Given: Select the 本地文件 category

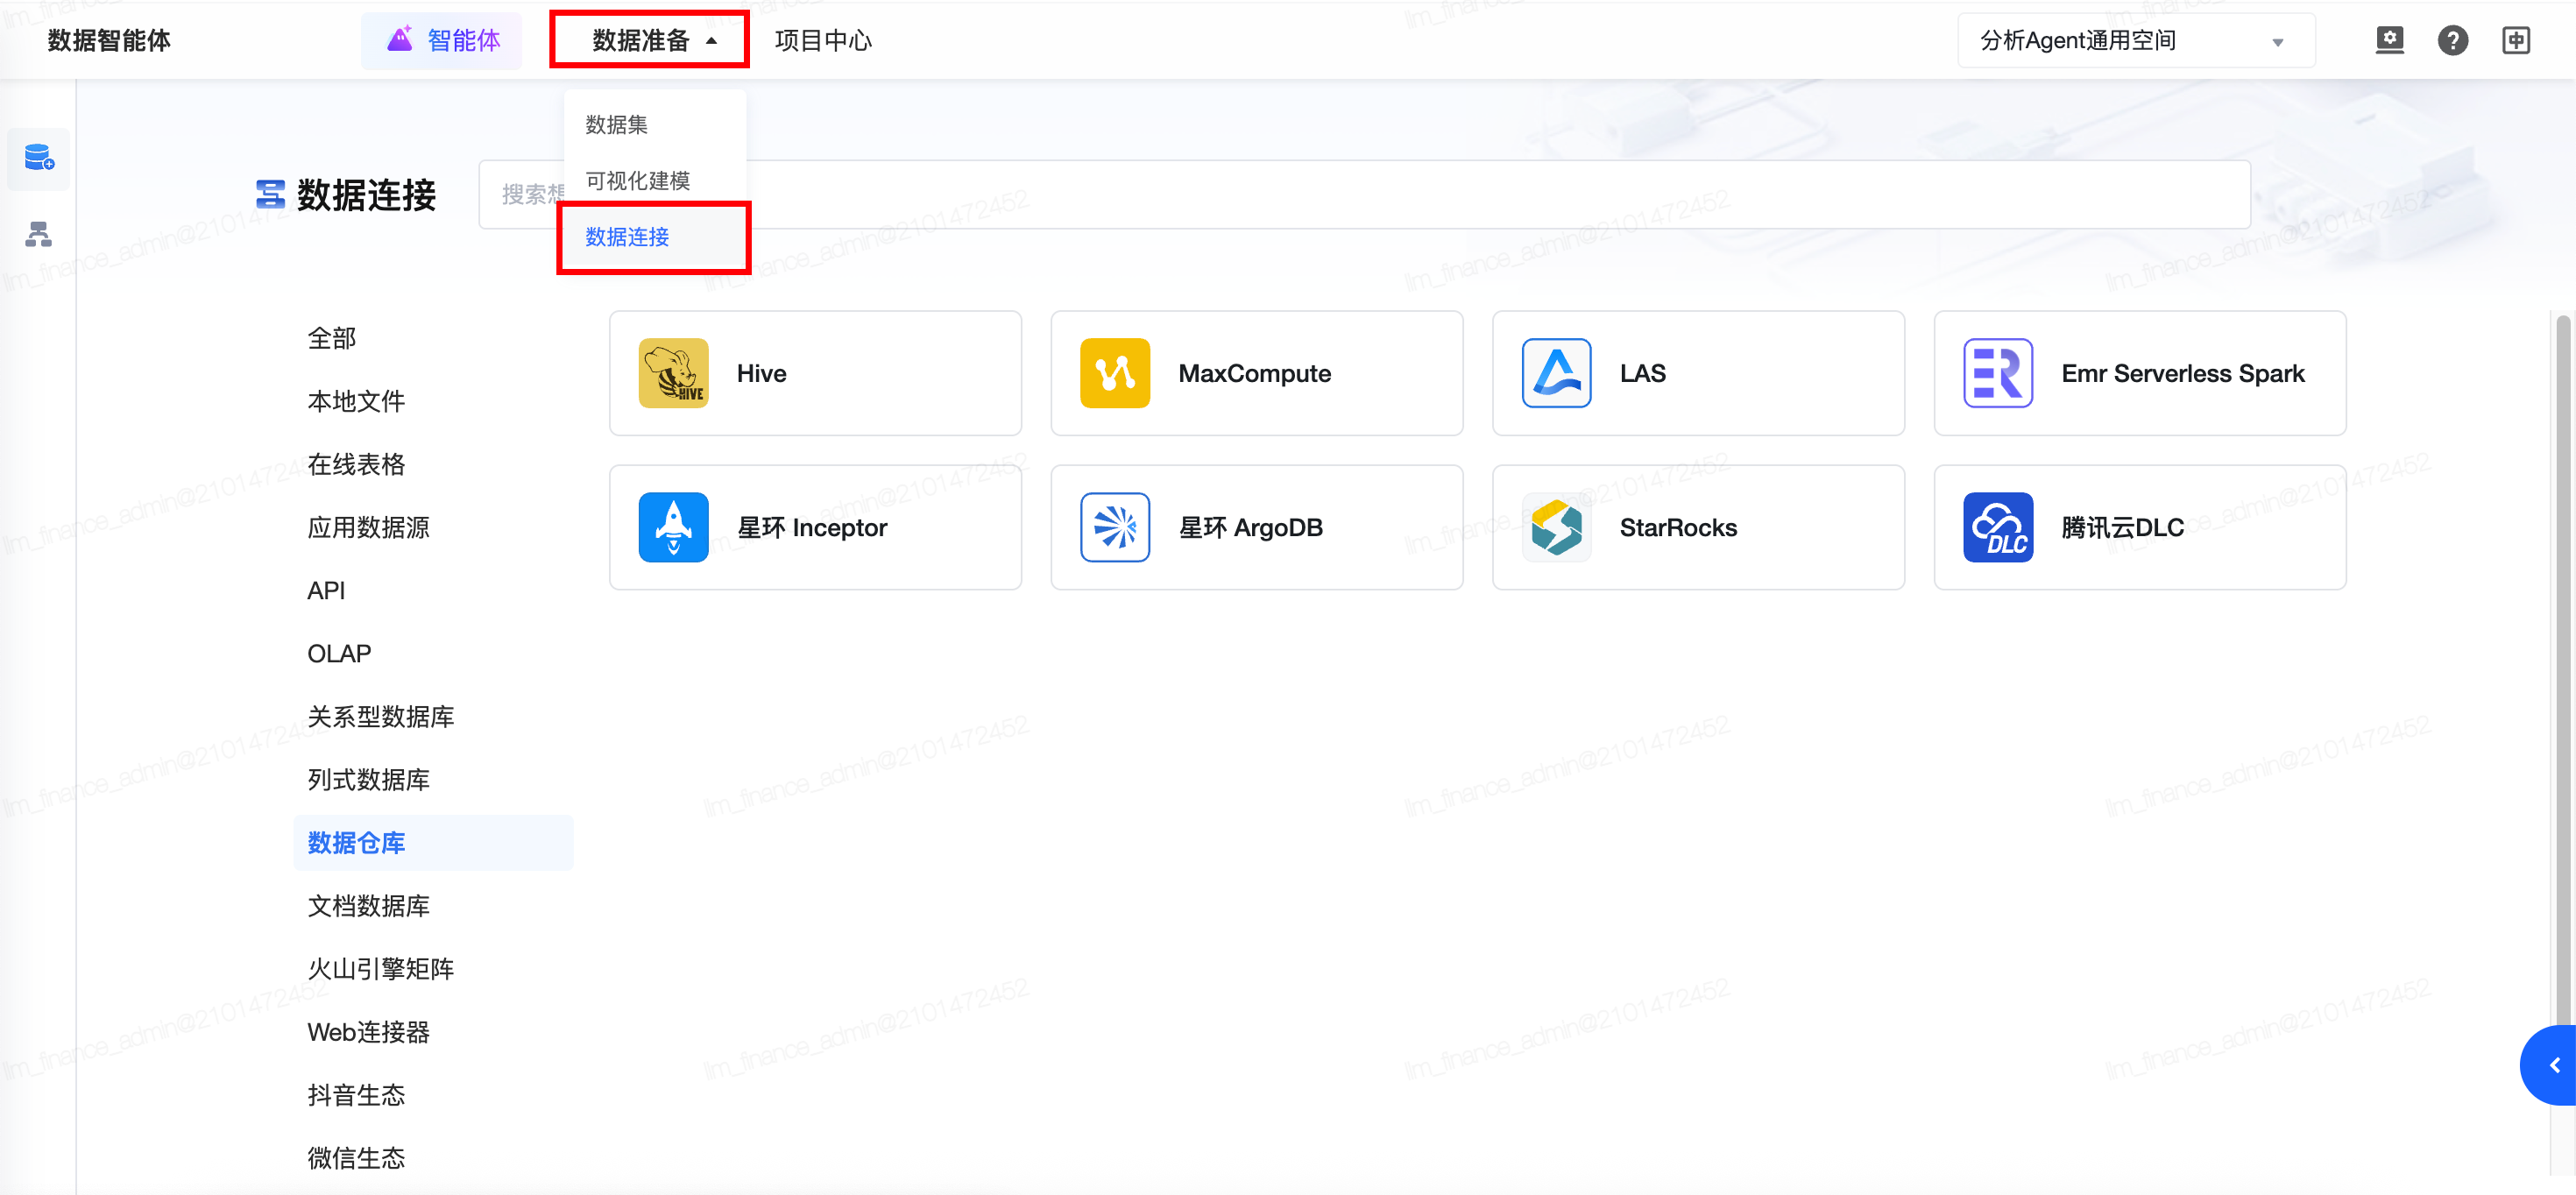Looking at the screenshot, I should (433, 401).
